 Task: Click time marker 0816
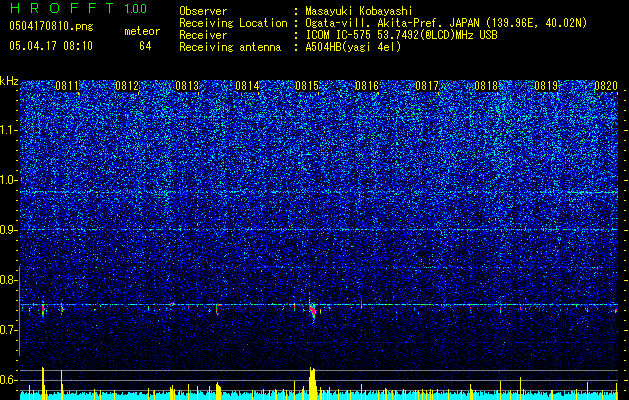point(367,86)
